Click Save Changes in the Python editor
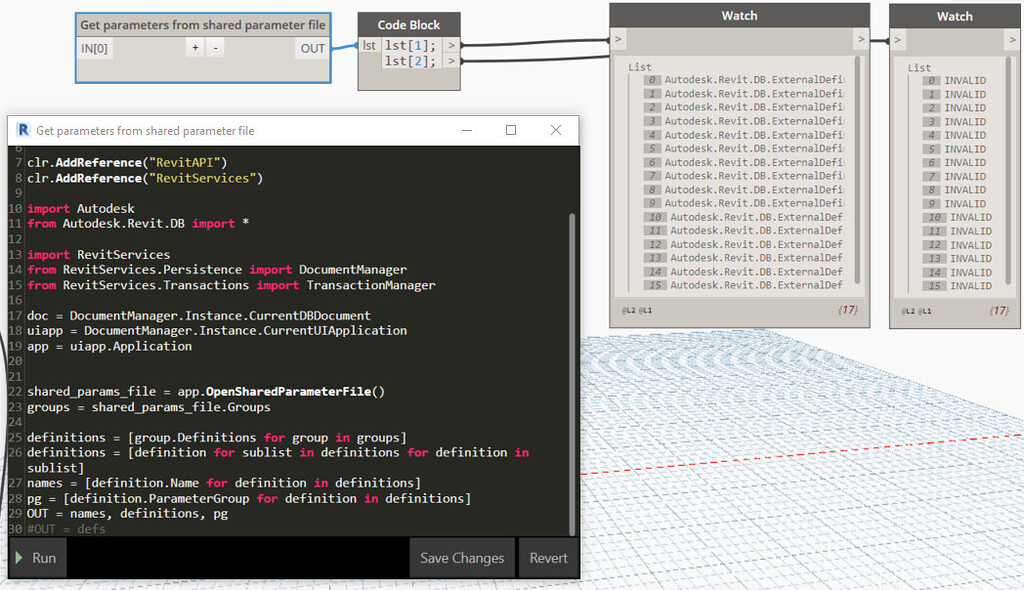 (x=461, y=558)
